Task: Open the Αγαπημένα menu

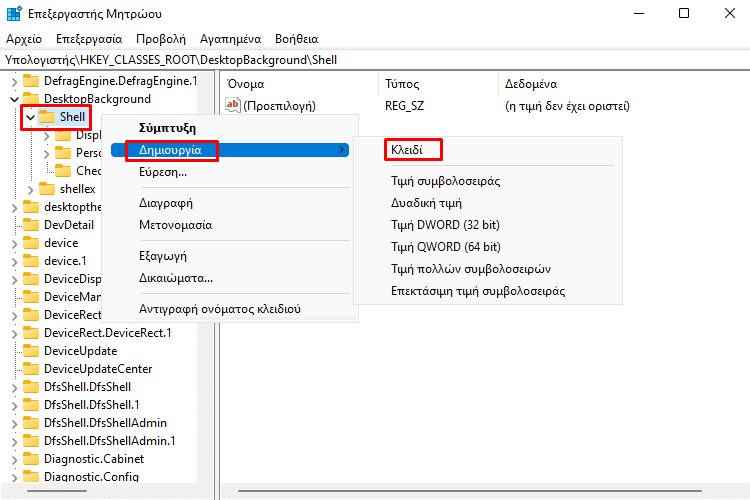Action: 231,39
